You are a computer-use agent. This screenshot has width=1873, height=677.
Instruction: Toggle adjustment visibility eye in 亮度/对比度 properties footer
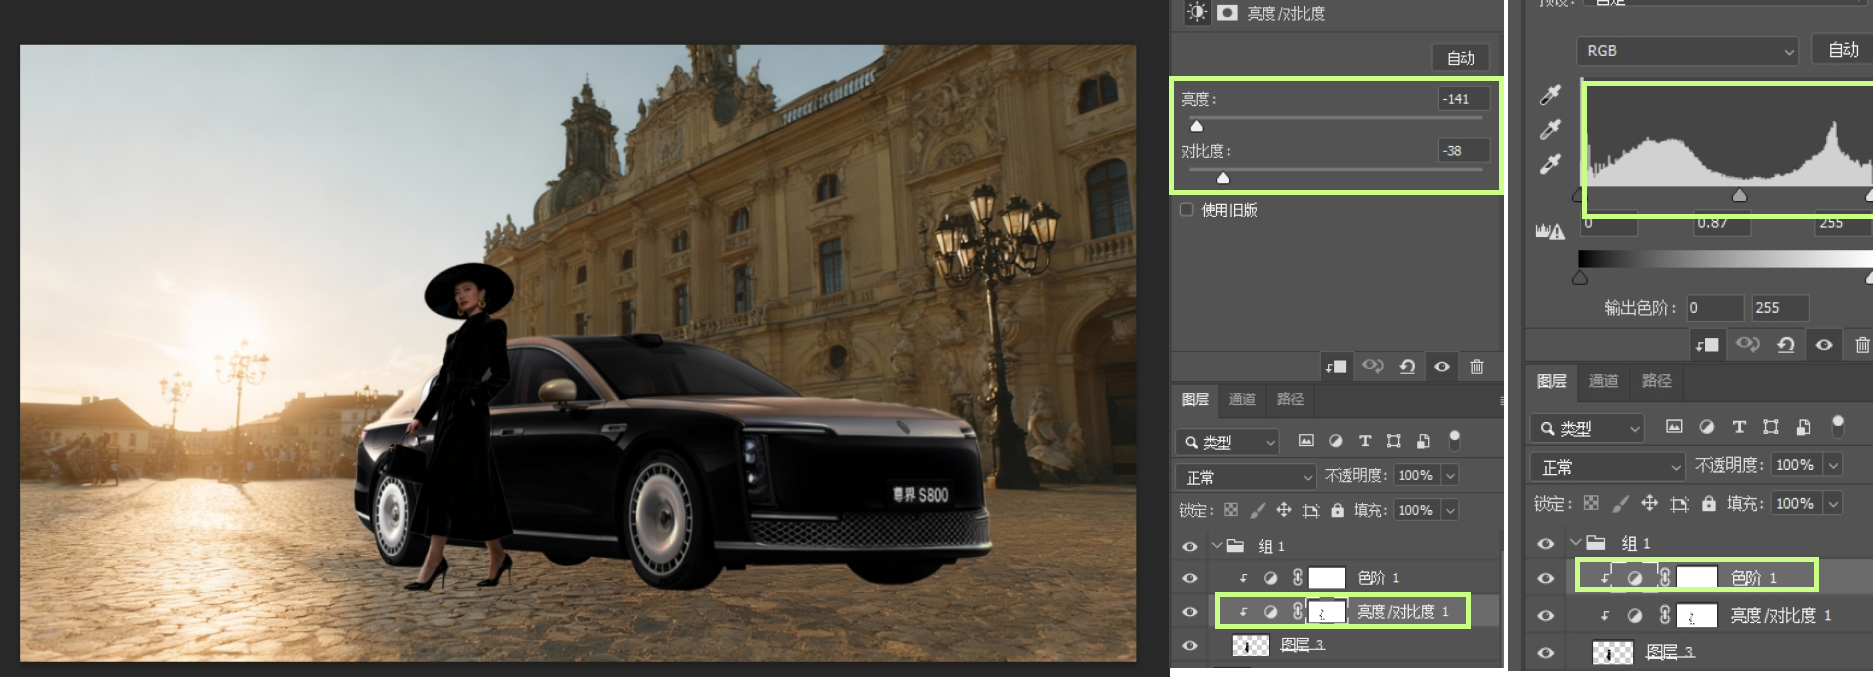click(x=1442, y=367)
